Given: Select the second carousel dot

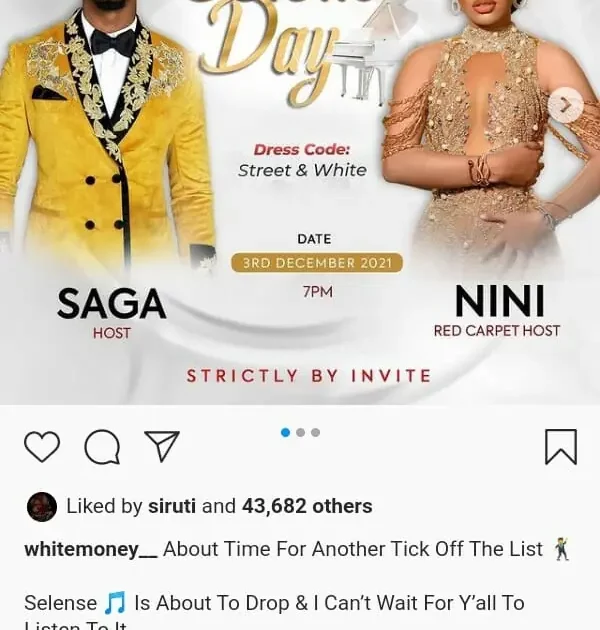Looking at the screenshot, I should 300,432.
